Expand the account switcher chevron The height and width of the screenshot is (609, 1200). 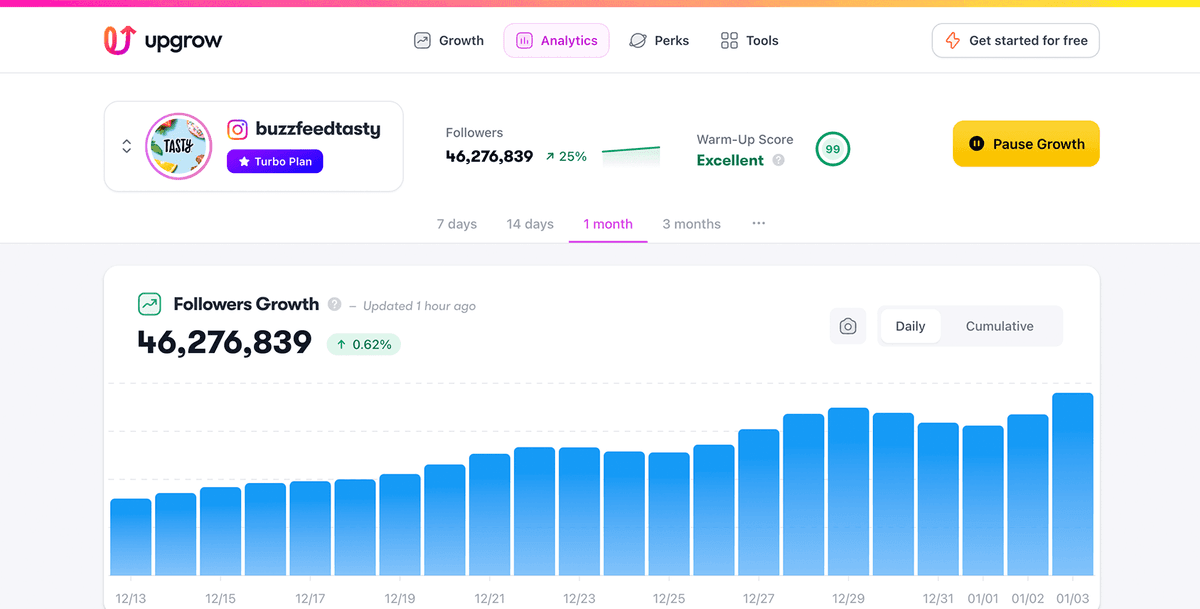click(126, 145)
